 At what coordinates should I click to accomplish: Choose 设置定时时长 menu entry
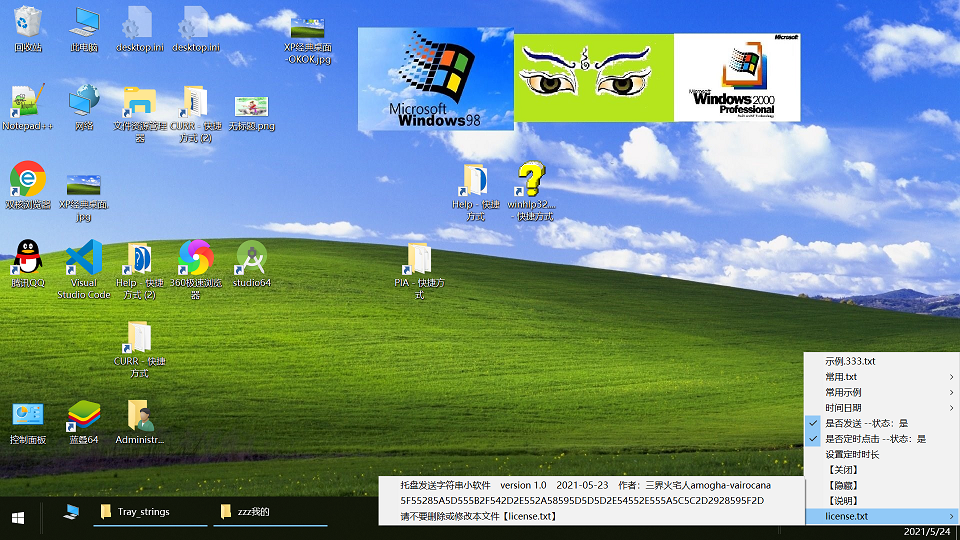pos(882,454)
